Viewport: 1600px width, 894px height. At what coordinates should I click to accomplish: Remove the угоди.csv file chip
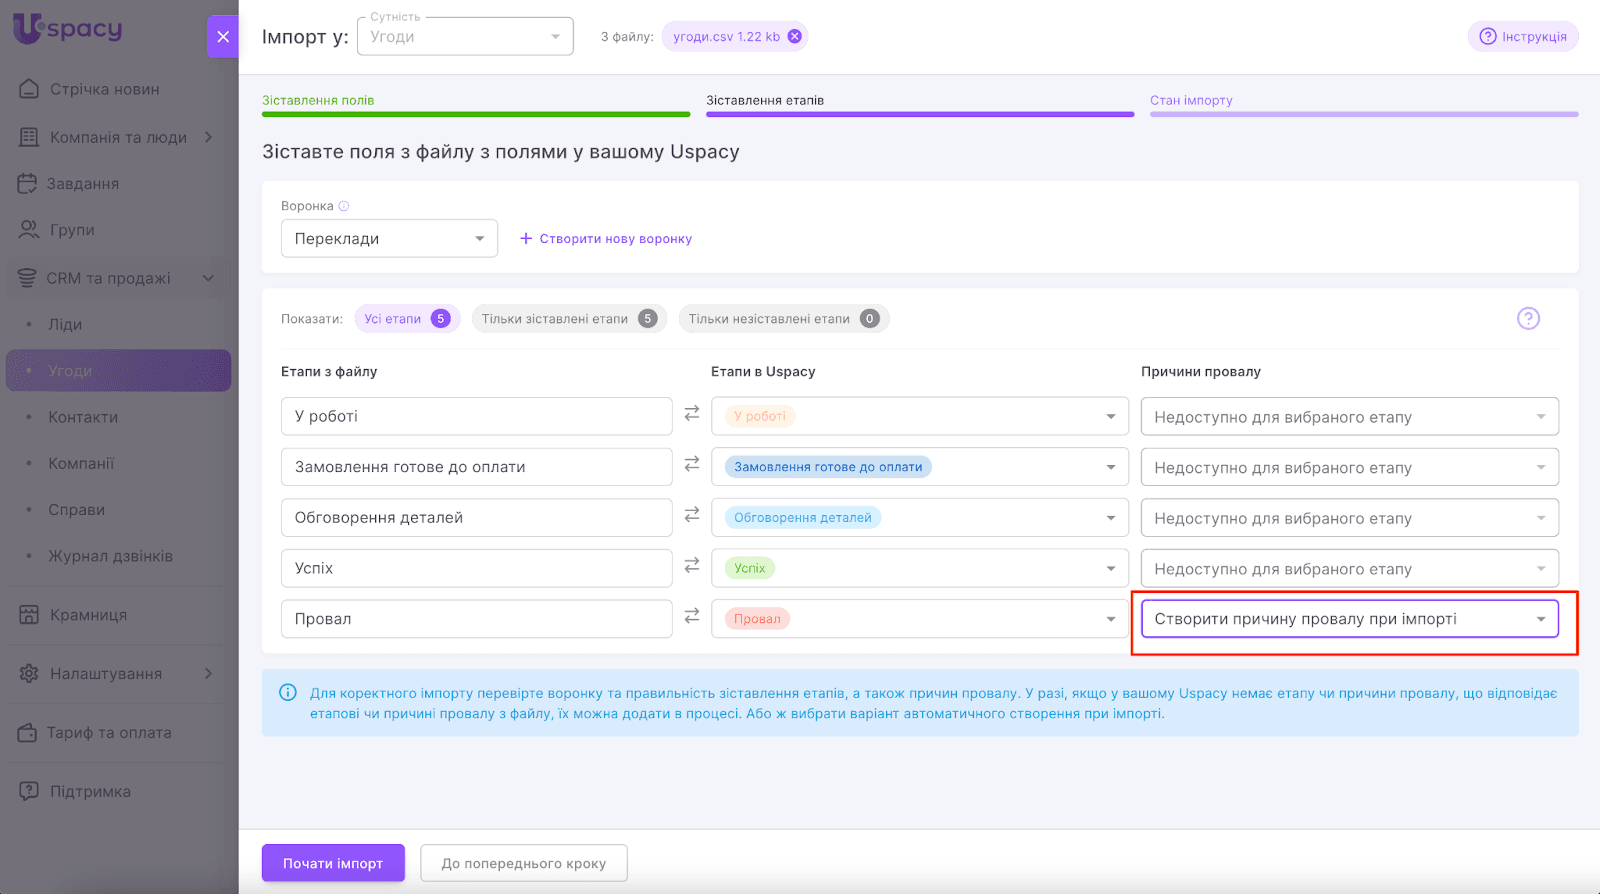[x=794, y=37]
